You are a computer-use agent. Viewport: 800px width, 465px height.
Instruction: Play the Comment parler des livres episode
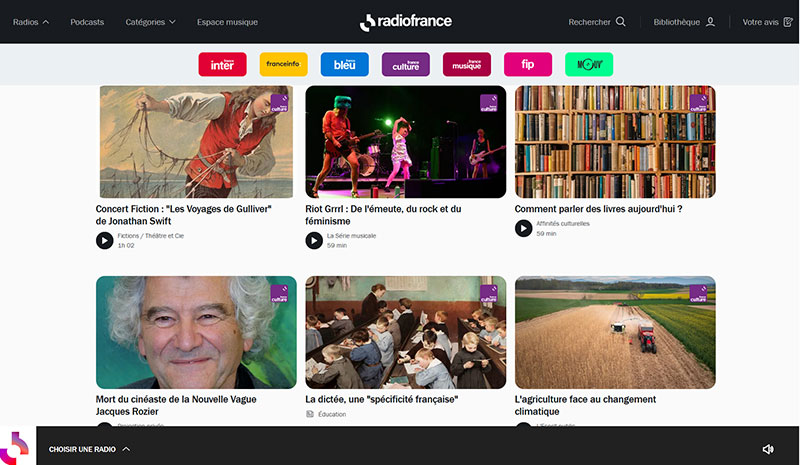tap(523, 228)
